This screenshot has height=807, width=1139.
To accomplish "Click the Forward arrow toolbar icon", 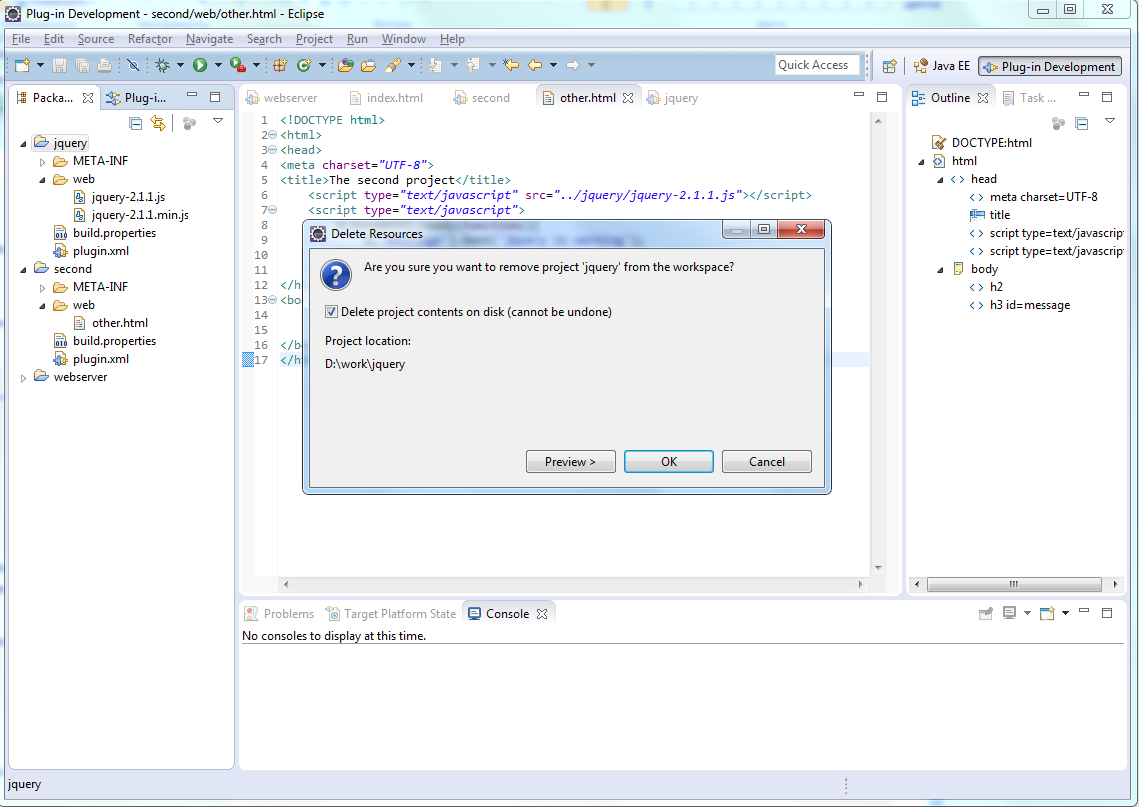I will click(x=573, y=65).
